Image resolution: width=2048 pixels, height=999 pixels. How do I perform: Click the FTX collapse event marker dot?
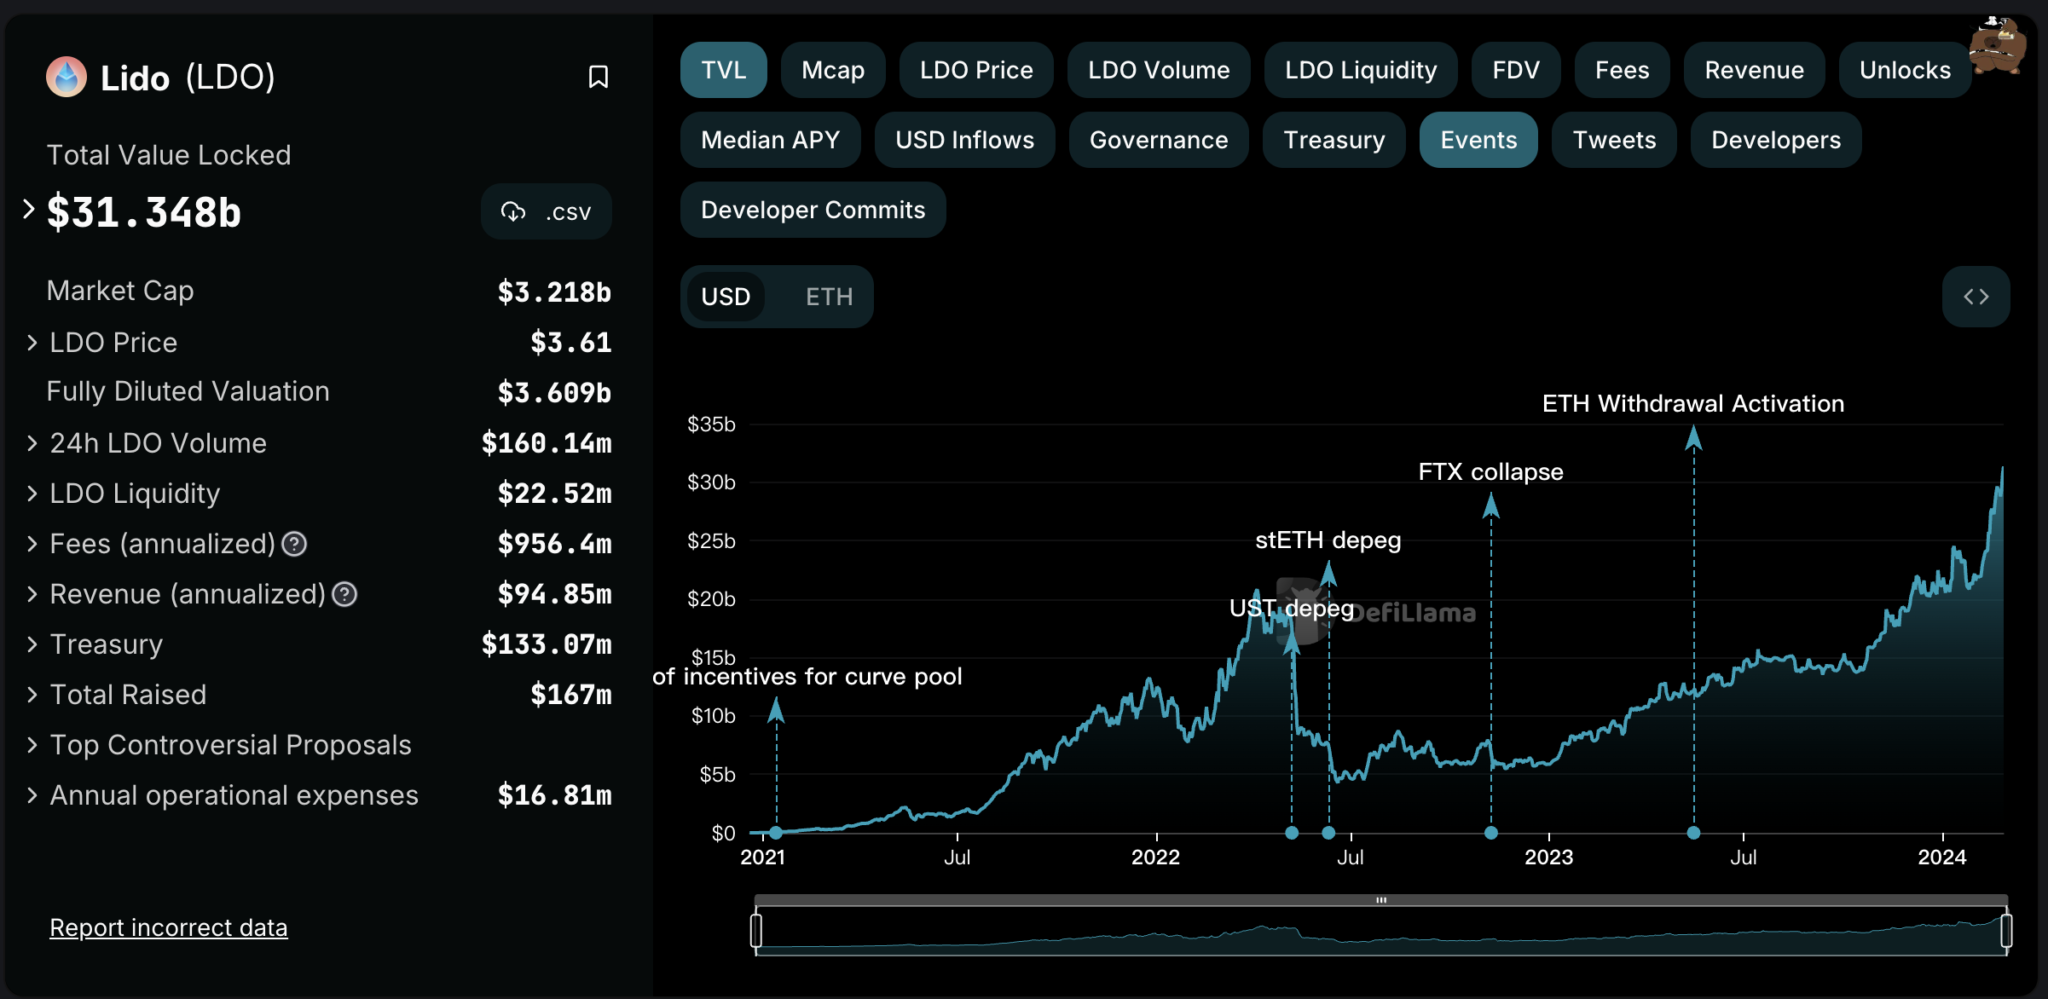pyautogui.click(x=1491, y=833)
